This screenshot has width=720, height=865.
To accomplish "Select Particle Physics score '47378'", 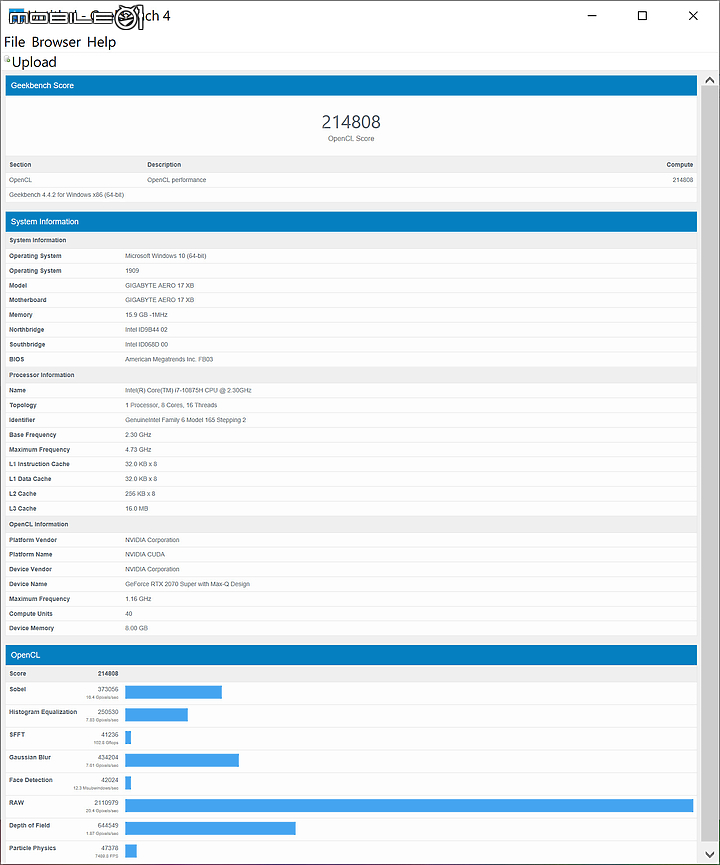I will click(x=109, y=848).
